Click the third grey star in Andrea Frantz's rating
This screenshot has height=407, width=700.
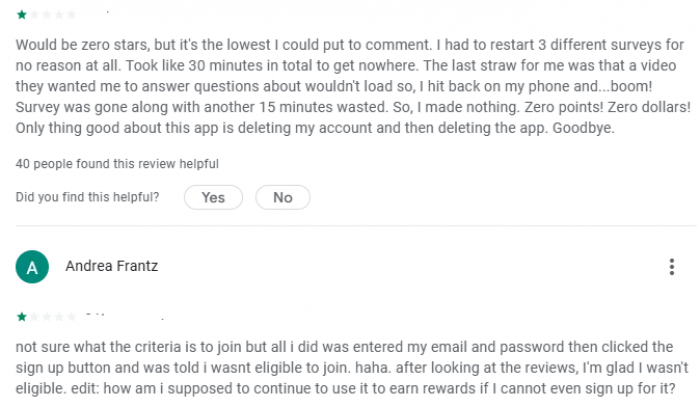(46, 317)
